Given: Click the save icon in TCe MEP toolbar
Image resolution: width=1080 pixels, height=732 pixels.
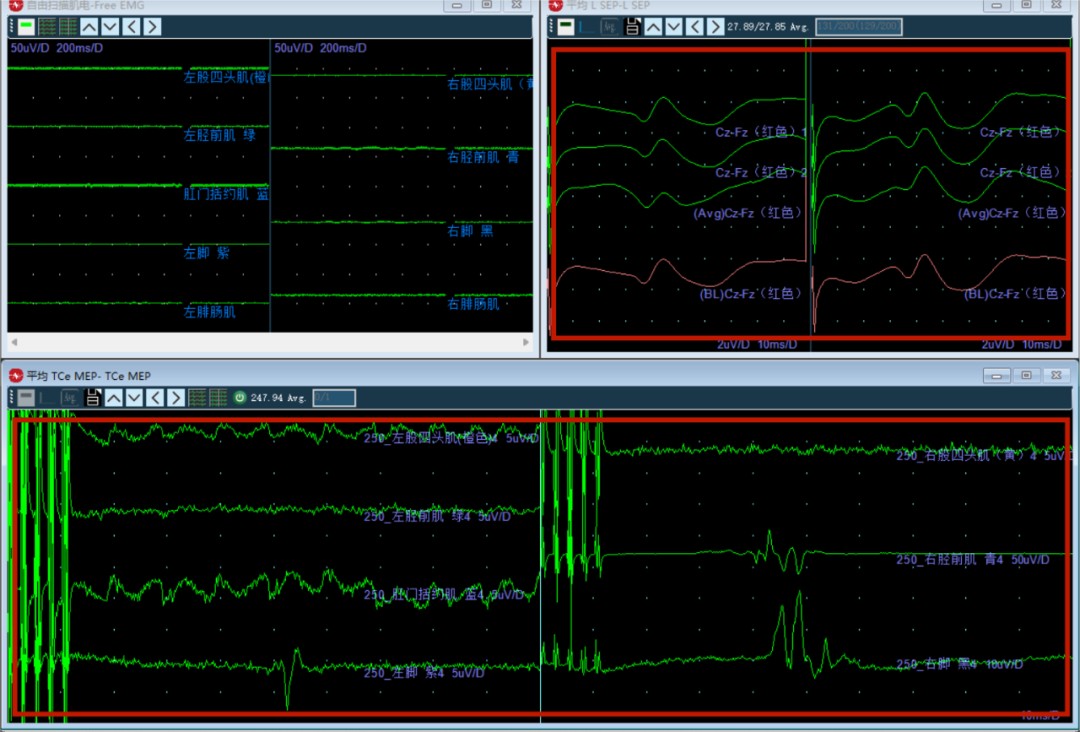Looking at the screenshot, I should pyautogui.click(x=92, y=398).
